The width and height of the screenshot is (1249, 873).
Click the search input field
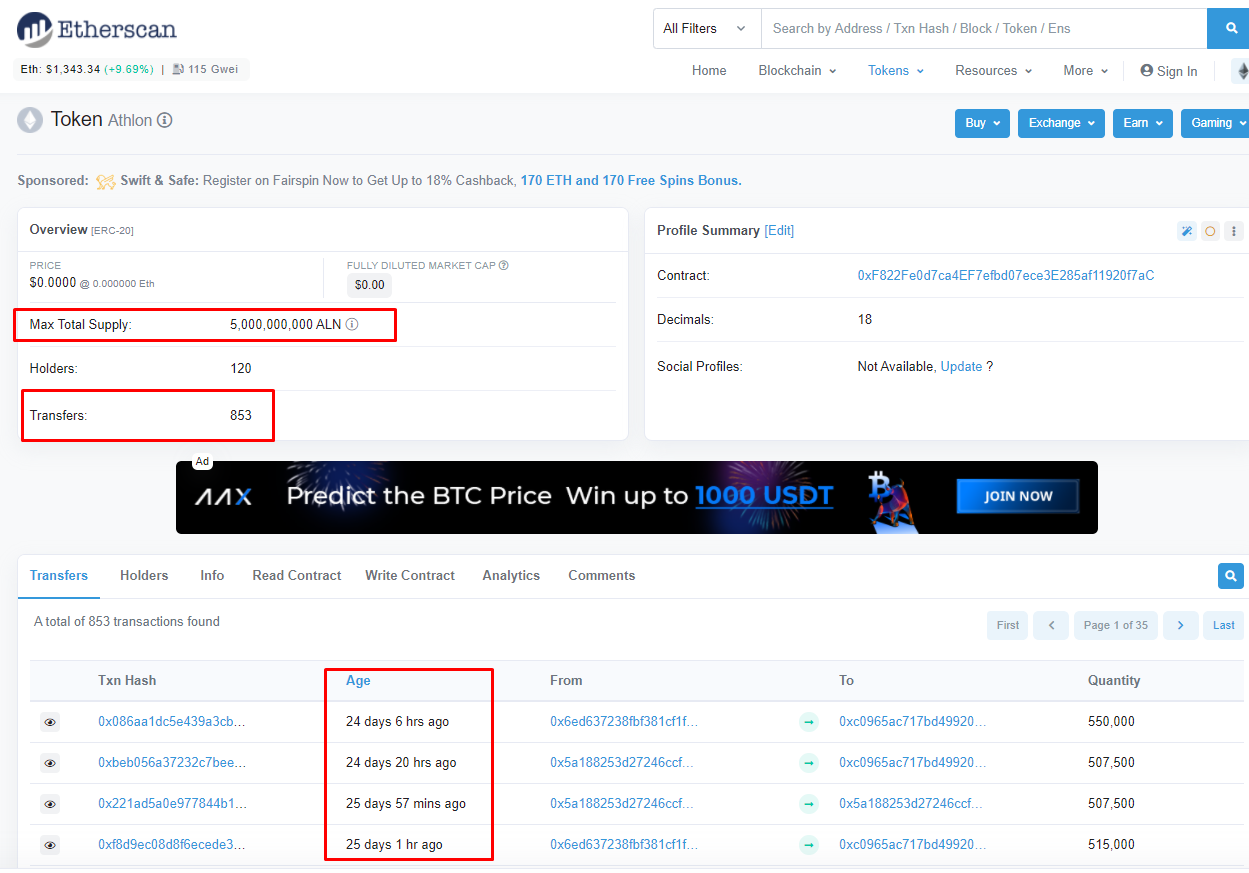coord(984,28)
